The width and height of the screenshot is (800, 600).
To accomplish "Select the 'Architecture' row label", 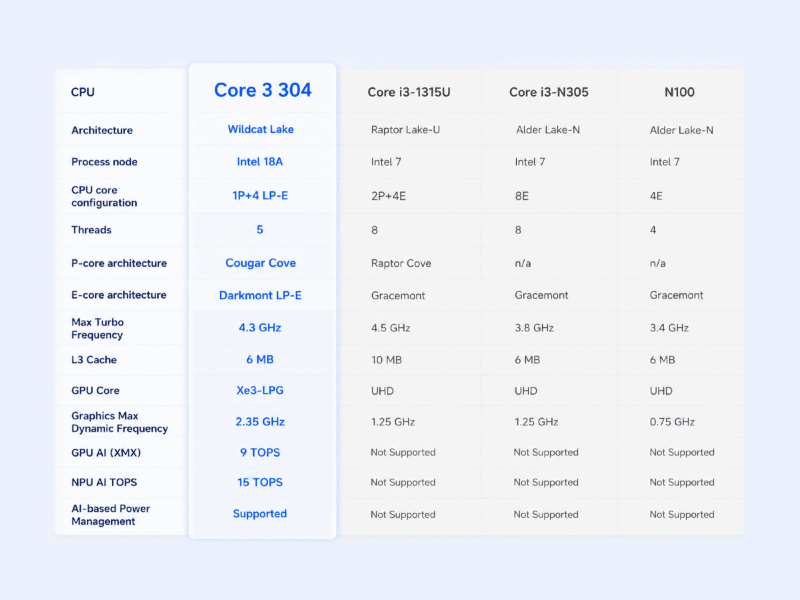I will pos(102,130).
